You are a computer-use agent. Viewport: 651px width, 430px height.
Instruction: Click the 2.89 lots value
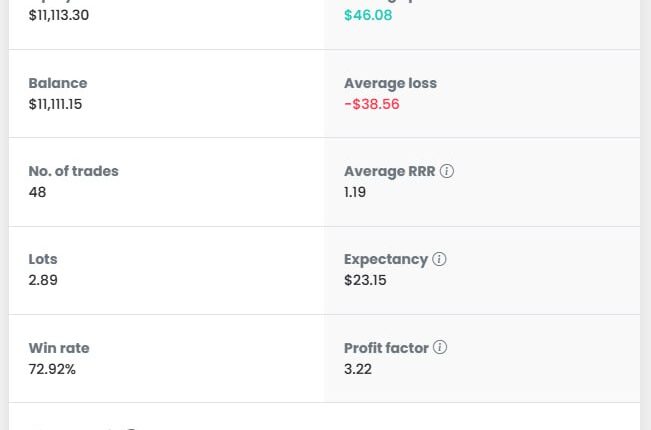[x=43, y=280]
